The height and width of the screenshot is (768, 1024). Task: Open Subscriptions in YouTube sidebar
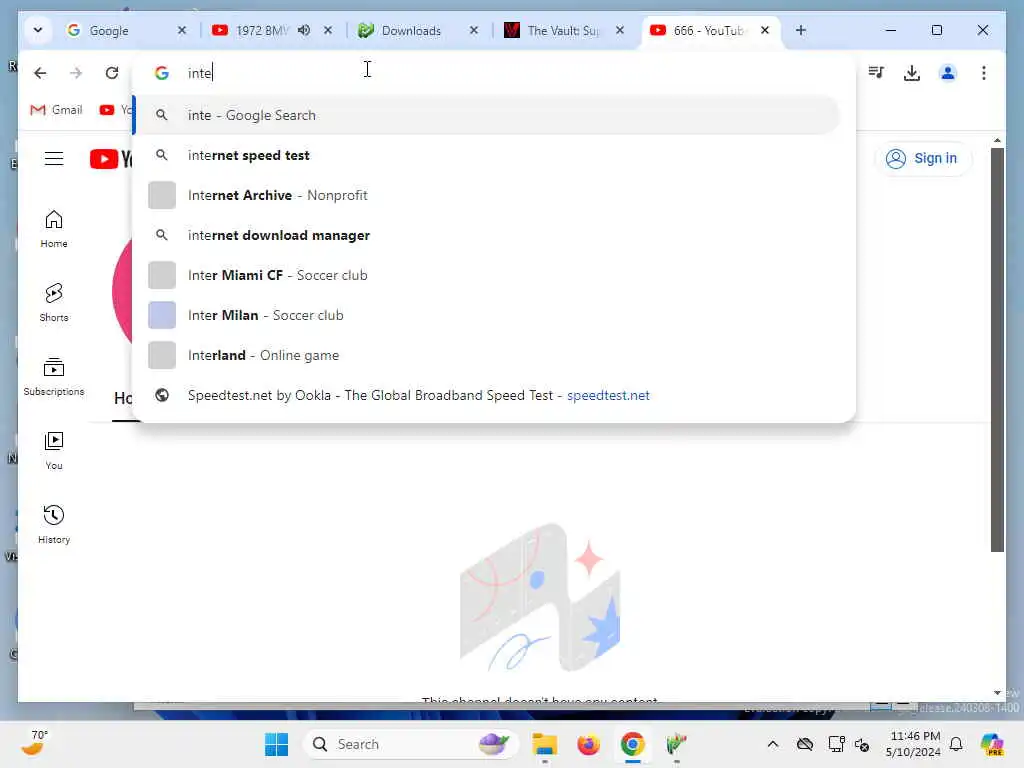(x=54, y=377)
